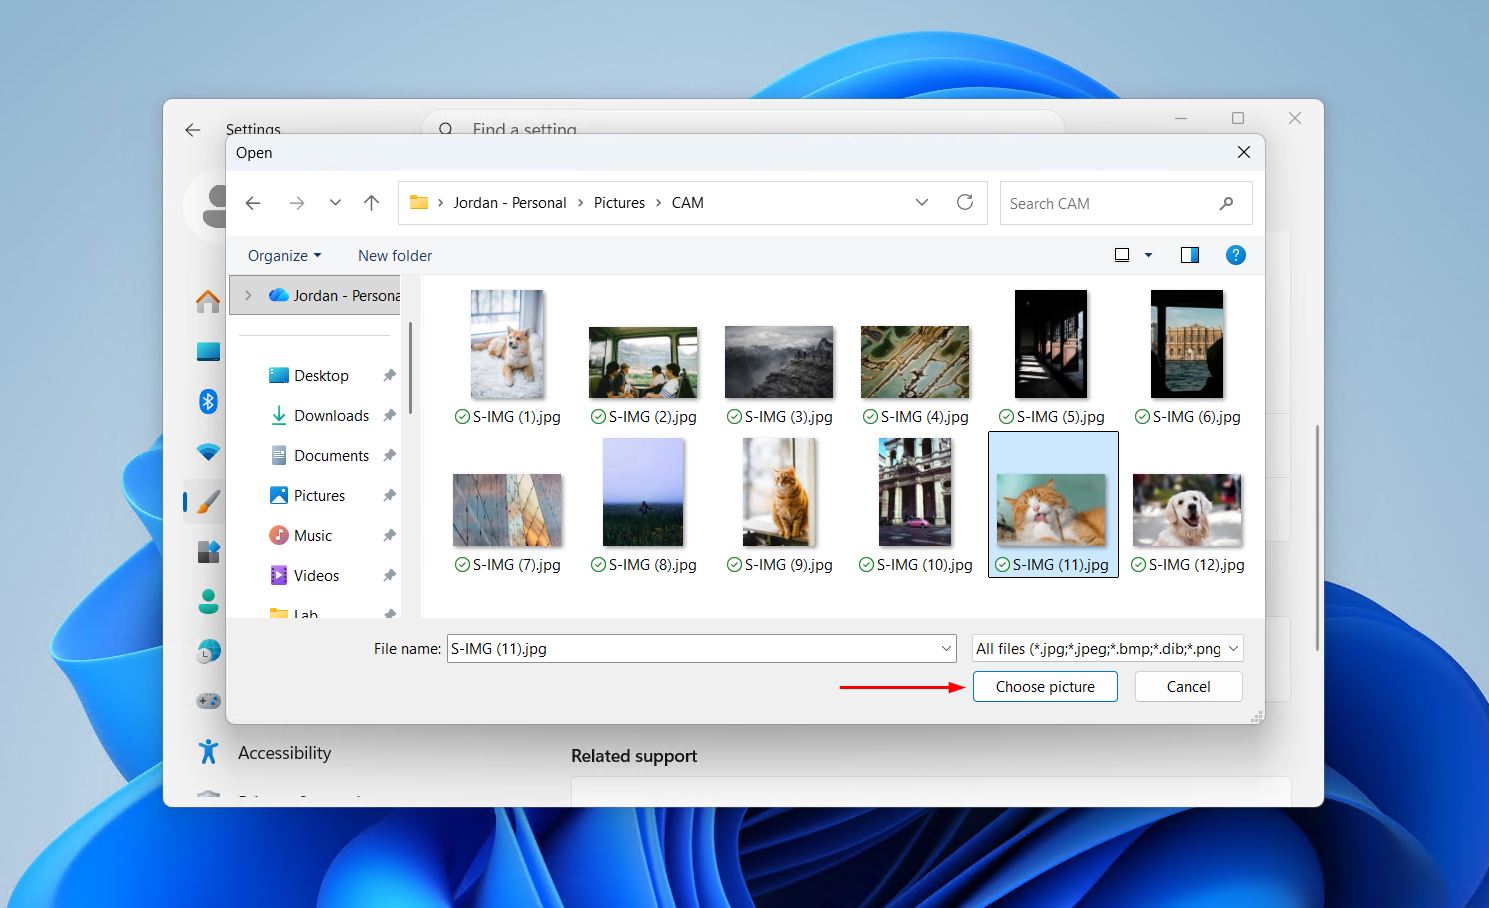Select S-IMG (4).jpg thumbnail
Viewport: 1489px width, 908px height.
915,362
